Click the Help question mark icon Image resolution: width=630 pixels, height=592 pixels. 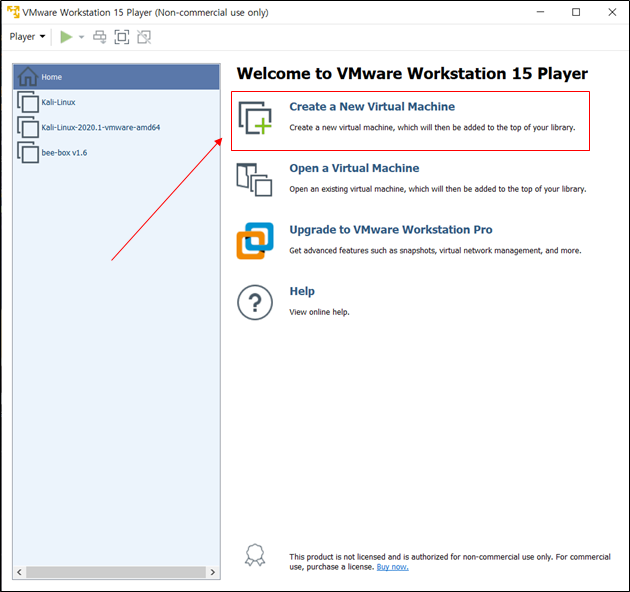coord(255,302)
